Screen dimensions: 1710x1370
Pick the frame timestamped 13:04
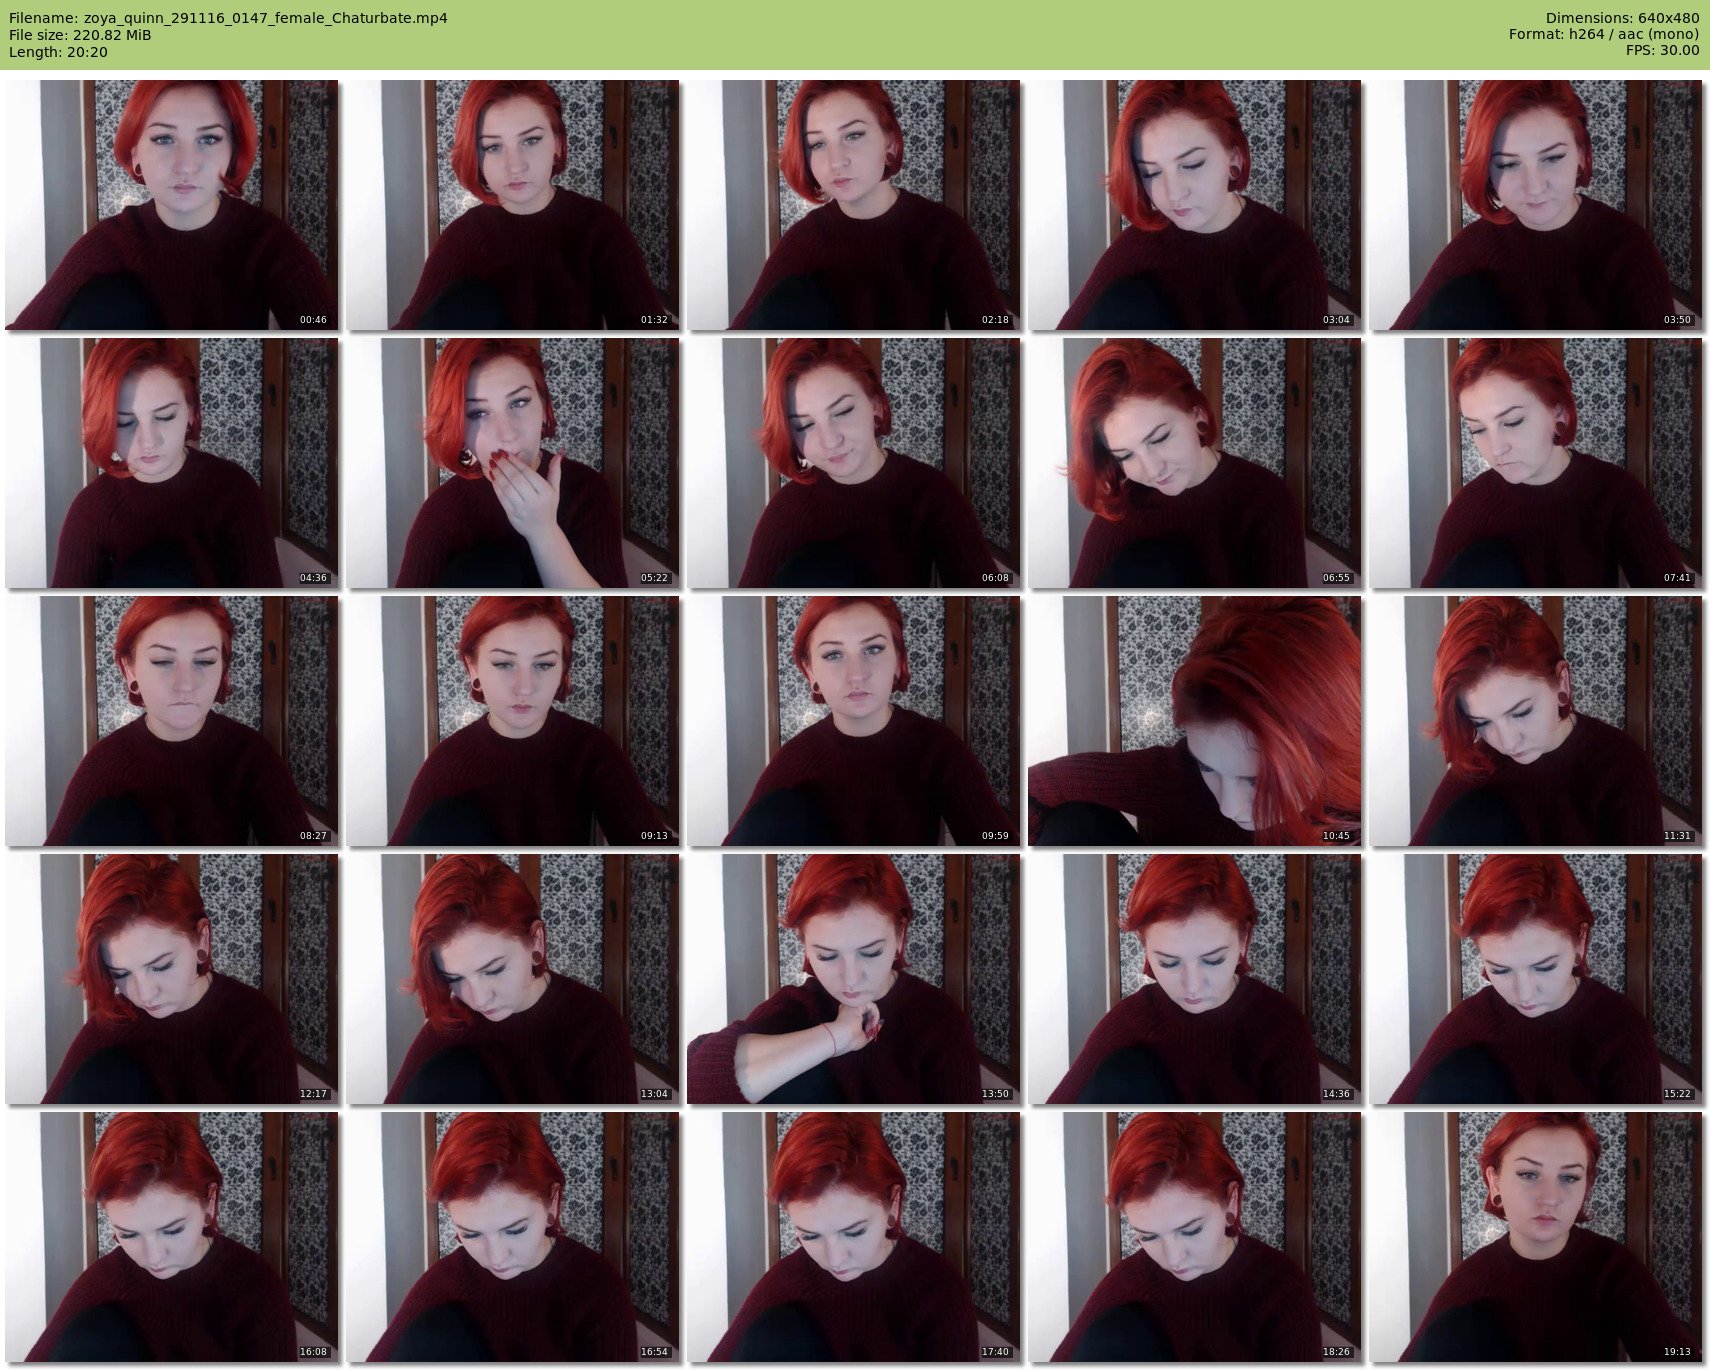click(513, 979)
